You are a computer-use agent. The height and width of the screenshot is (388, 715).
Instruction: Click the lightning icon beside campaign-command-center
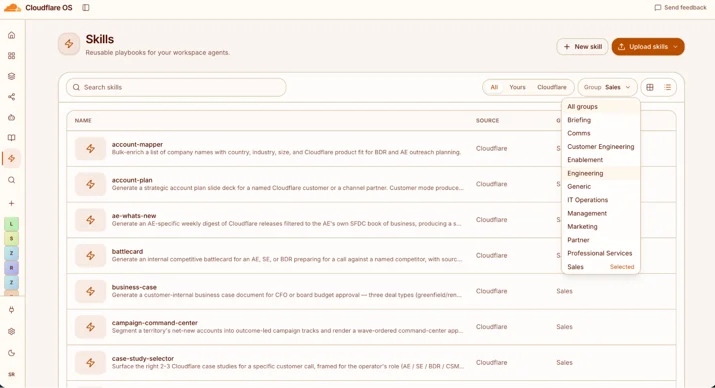[90, 327]
